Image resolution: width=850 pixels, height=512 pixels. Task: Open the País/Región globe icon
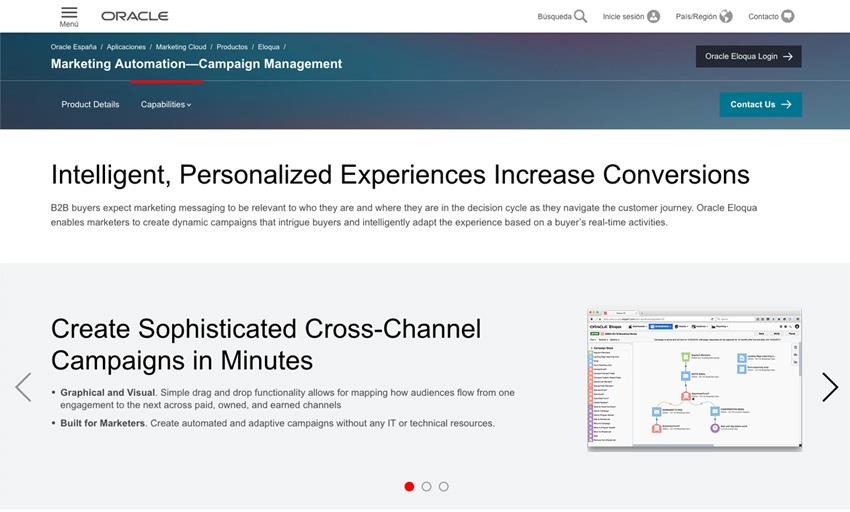726,16
